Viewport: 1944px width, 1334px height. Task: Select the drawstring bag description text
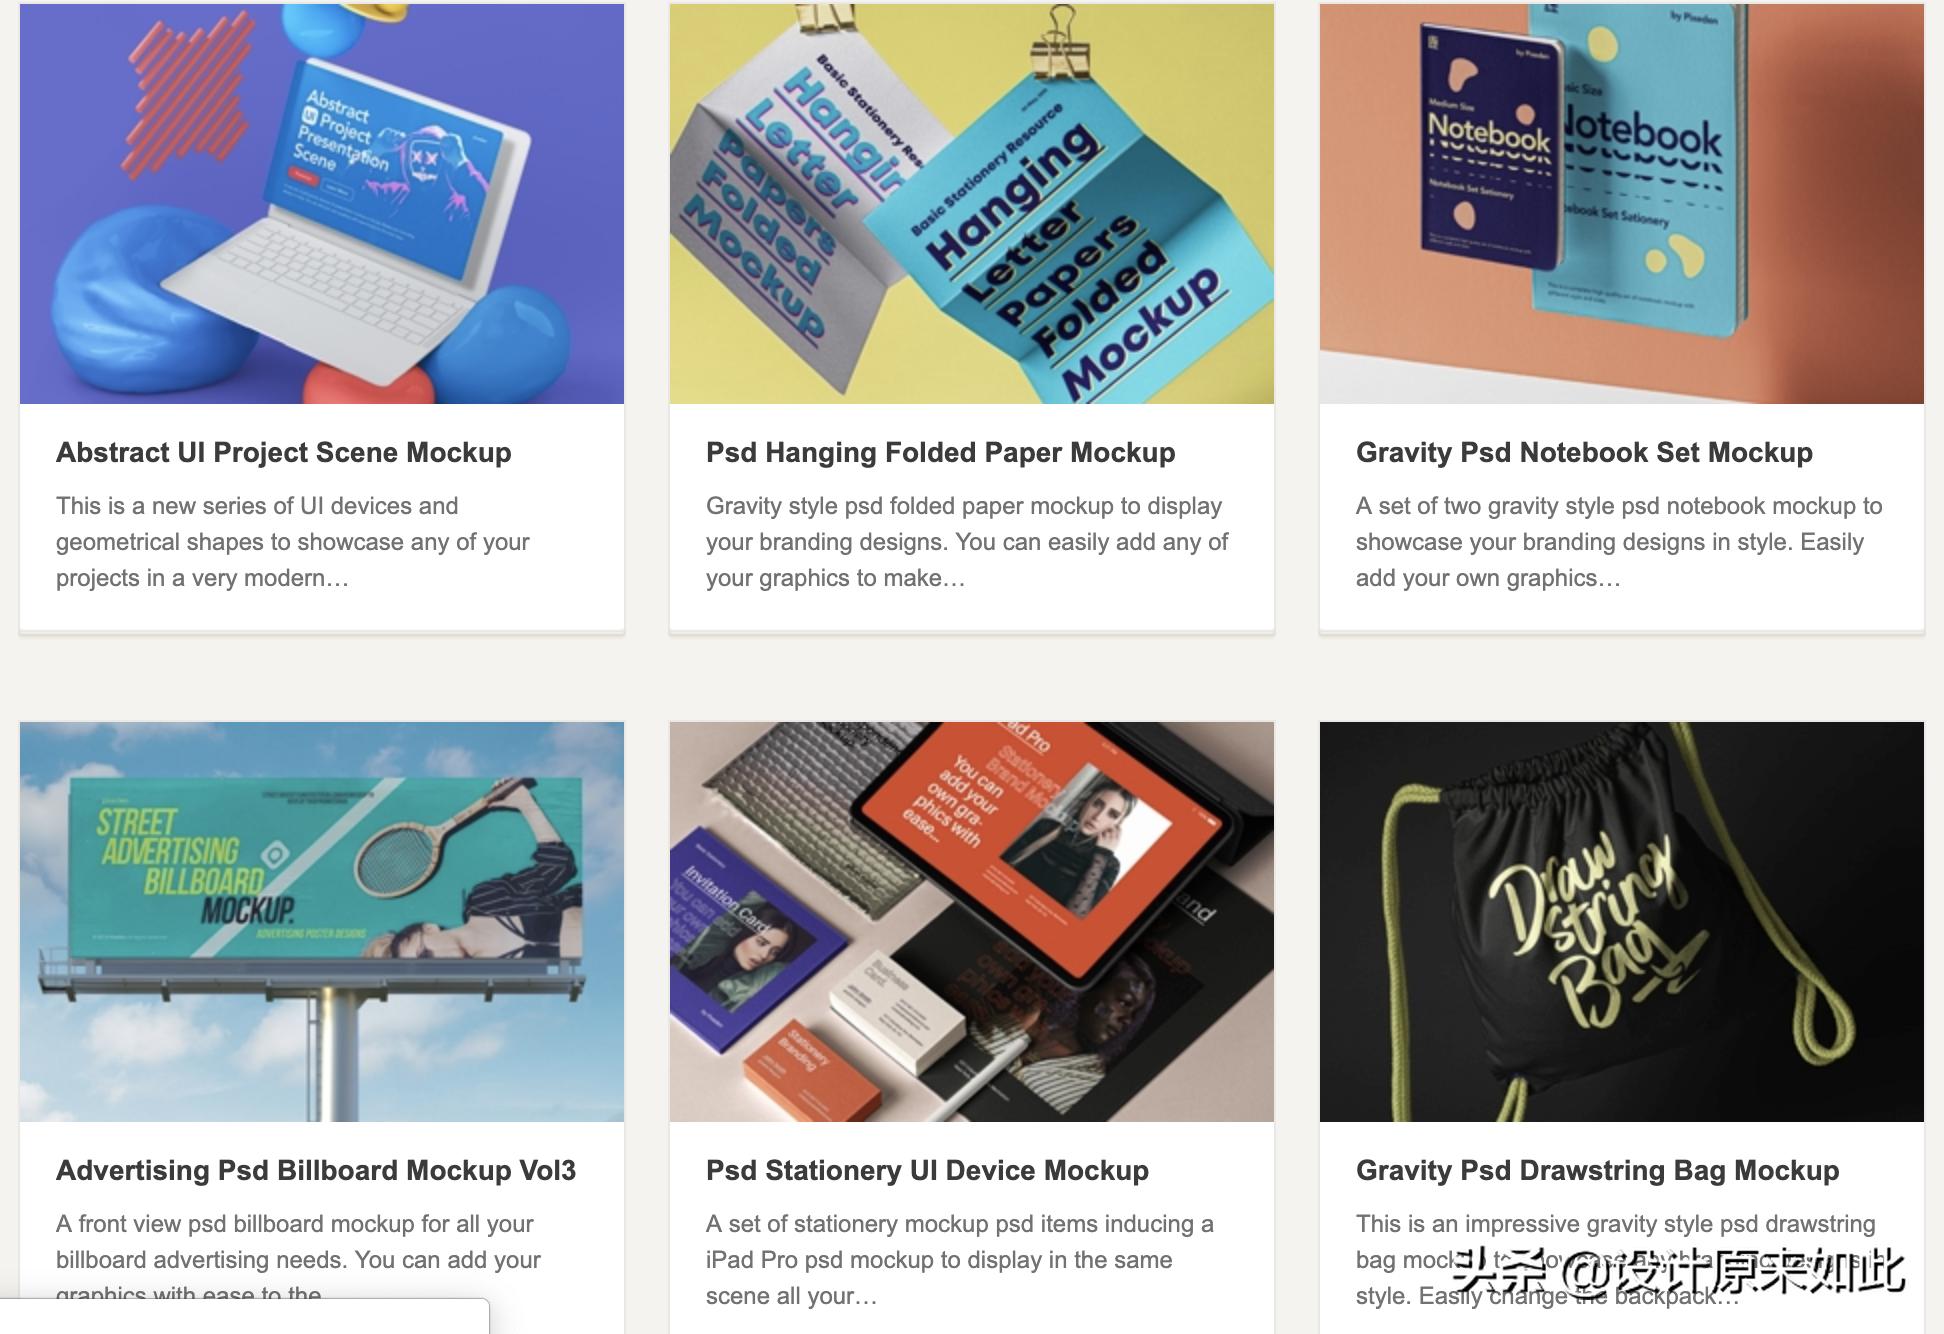[x=1616, y=1260]
